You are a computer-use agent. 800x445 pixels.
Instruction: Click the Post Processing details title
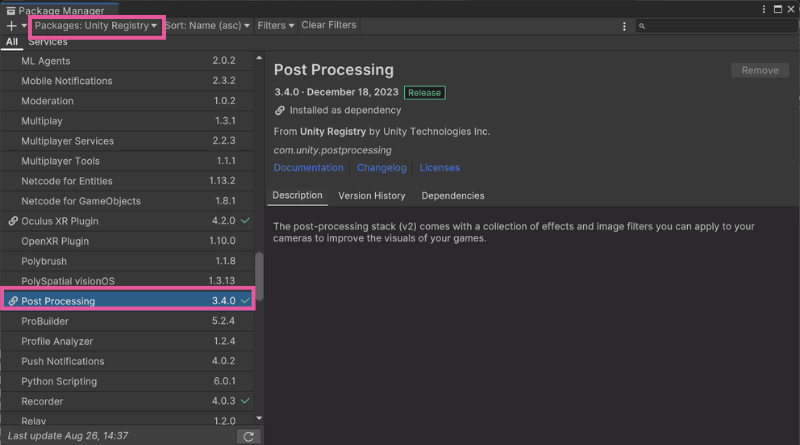click(x=334, y=70)
